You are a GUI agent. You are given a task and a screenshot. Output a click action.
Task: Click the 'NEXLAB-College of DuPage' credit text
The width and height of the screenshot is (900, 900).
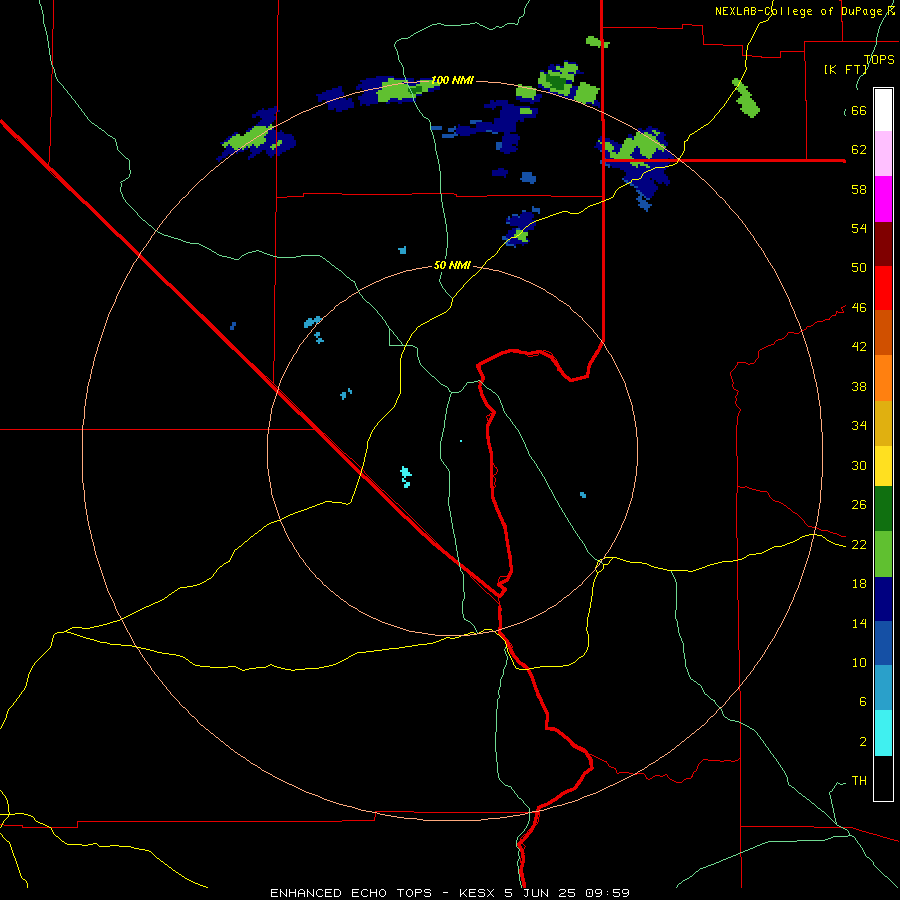click(800, 11)
